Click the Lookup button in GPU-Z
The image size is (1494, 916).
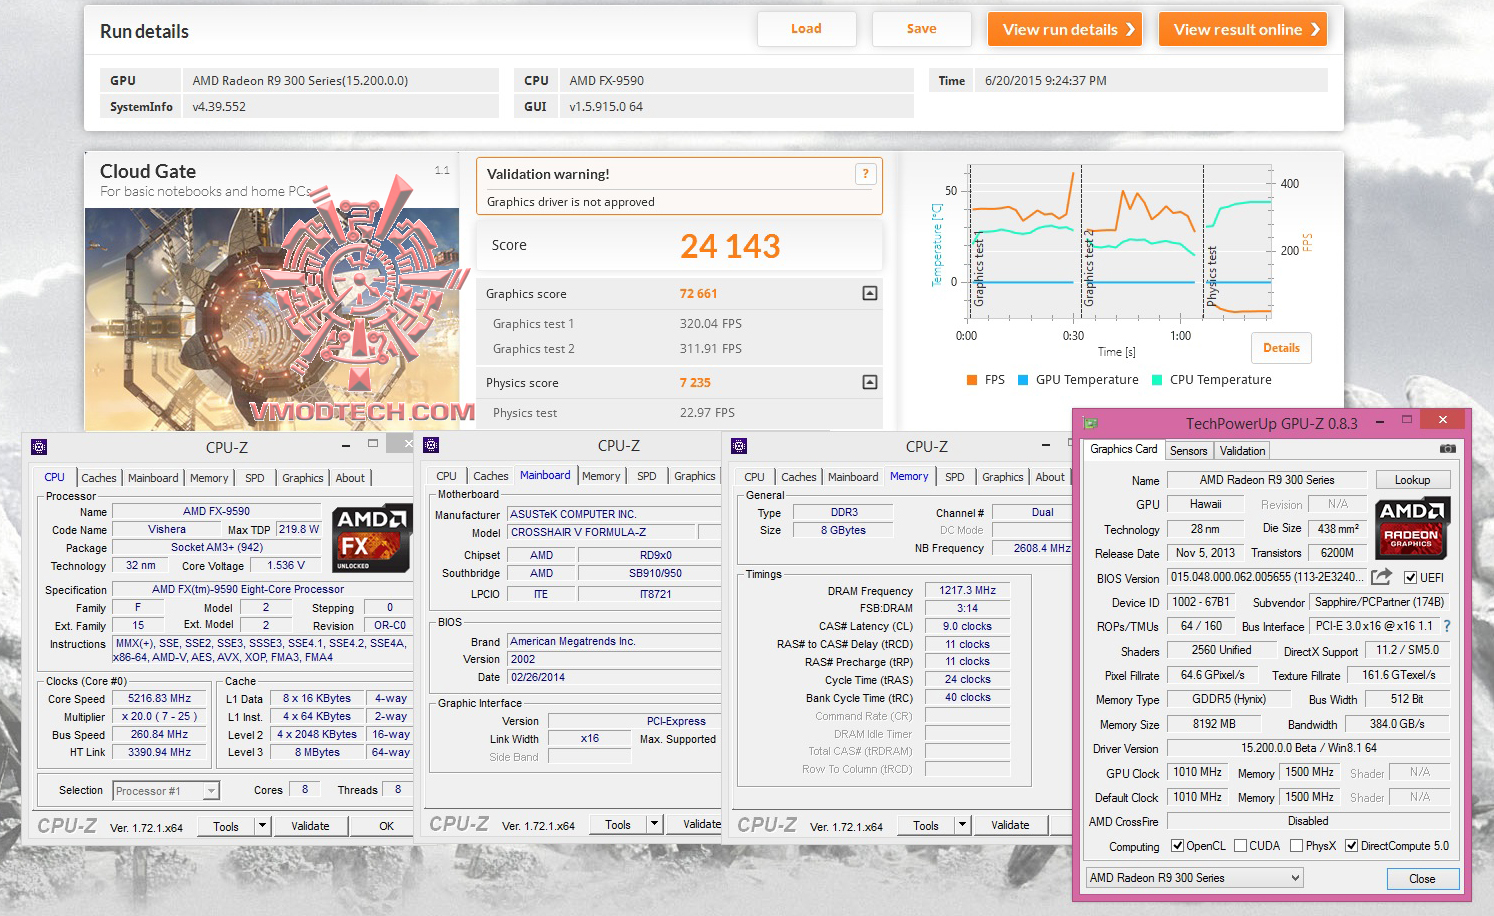pos(1412,480)
